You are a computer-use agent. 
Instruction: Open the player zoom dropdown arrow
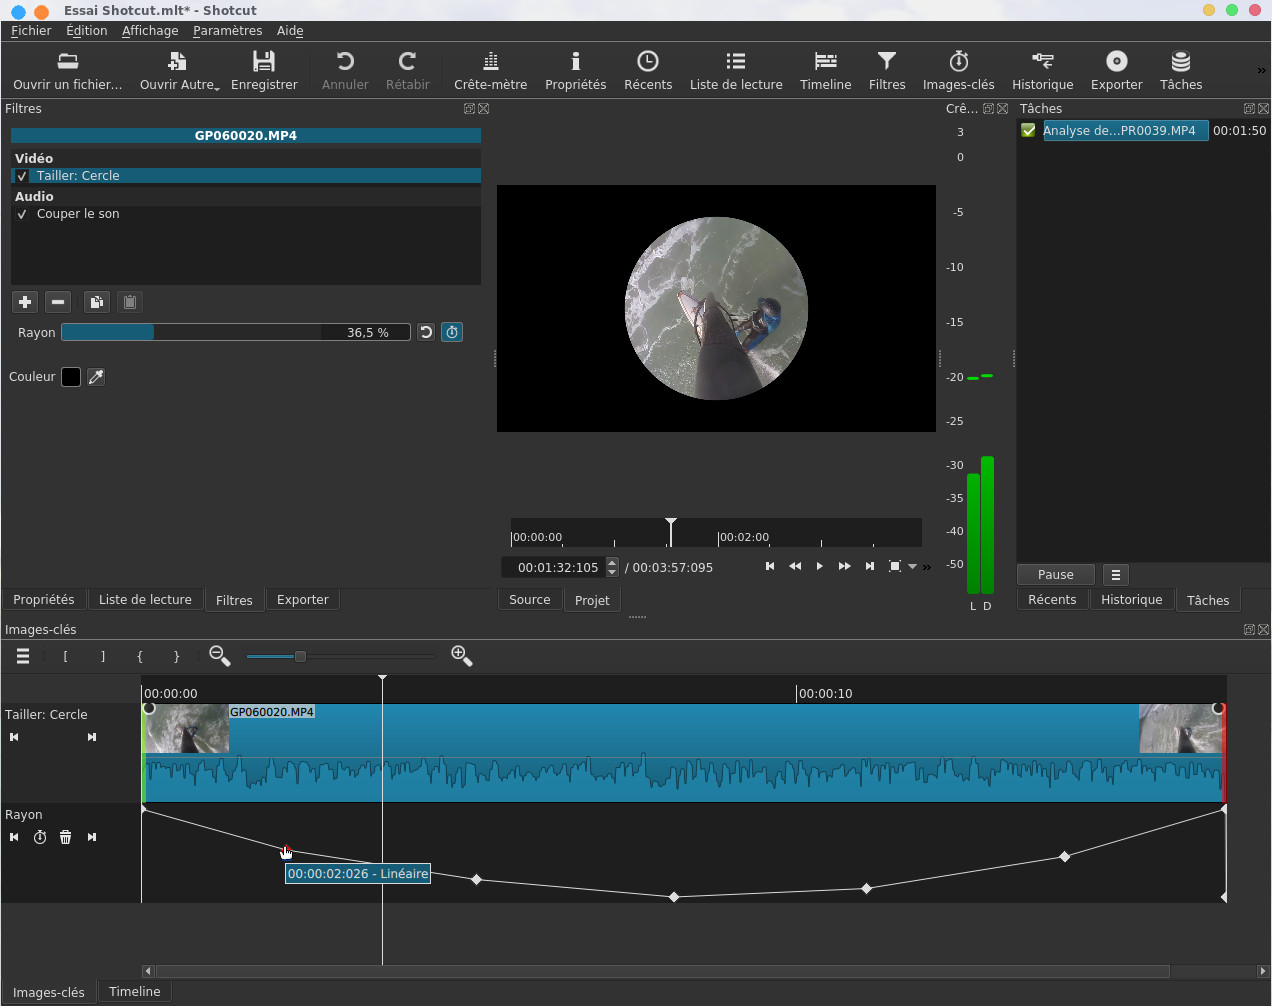point(912,567)
